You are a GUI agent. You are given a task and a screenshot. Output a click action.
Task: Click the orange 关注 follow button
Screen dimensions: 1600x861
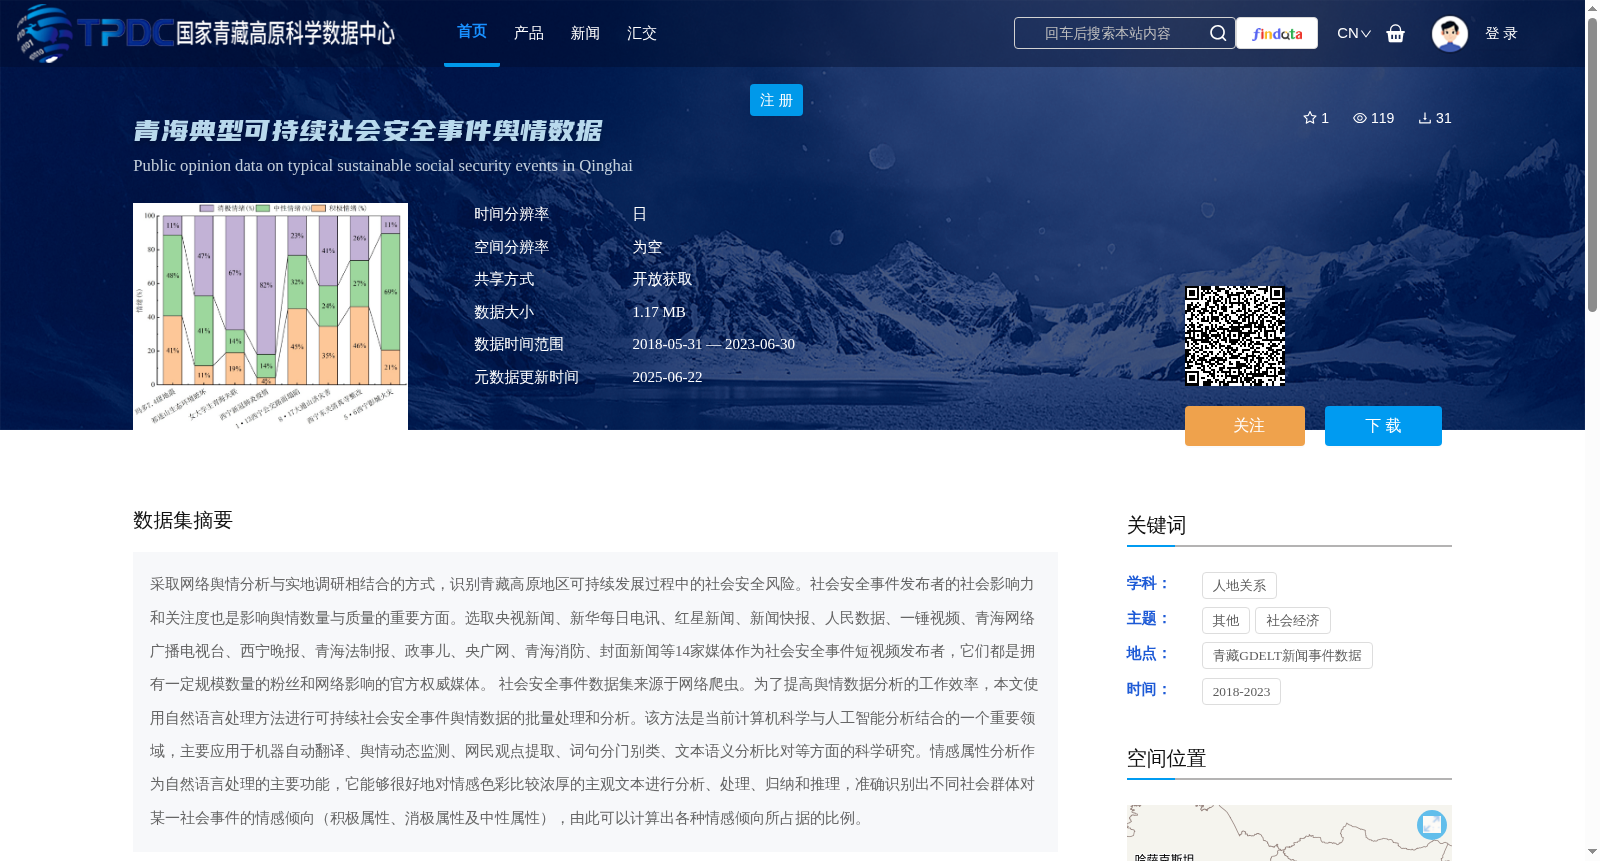(x=1245, y=426)
